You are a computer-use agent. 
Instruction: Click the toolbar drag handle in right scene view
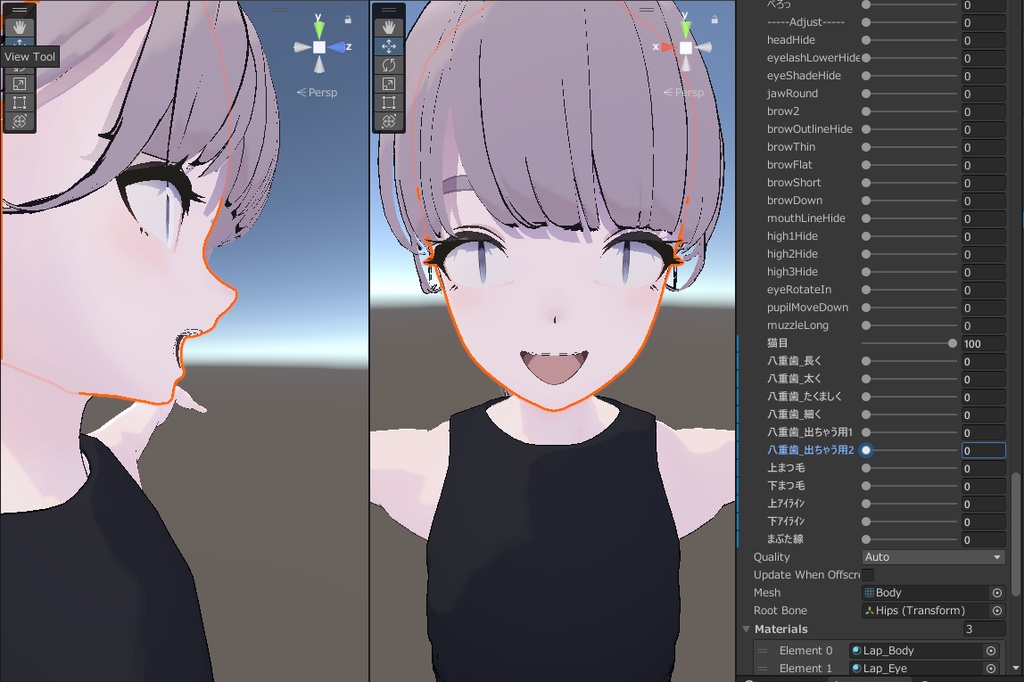pyautogui.click(x=389, y=10)
